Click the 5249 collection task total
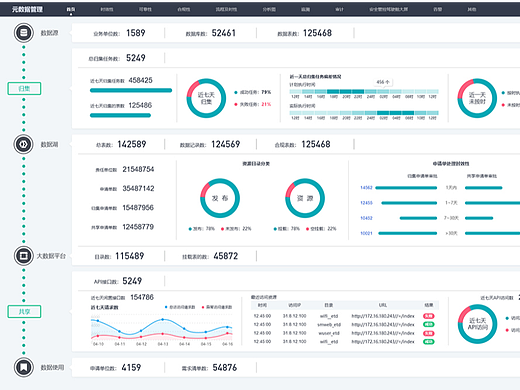This screenshot has height=390, width=520. pyautogui.click(x=136, y=58)
